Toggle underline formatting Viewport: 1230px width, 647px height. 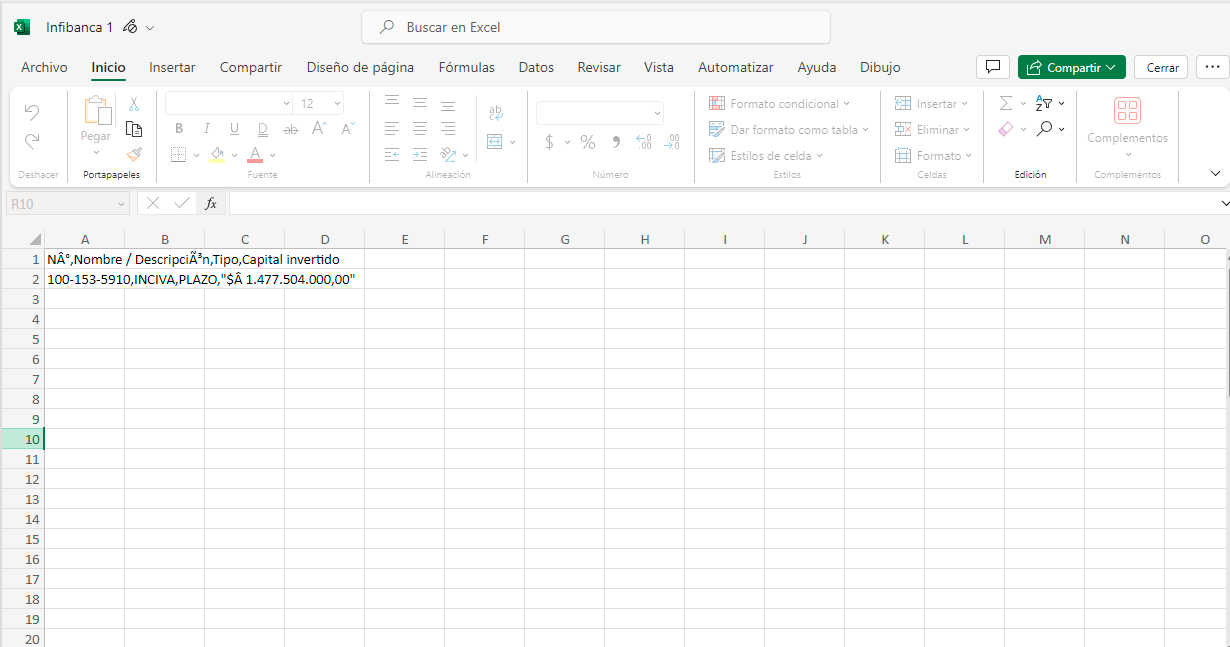click(235, 129)
